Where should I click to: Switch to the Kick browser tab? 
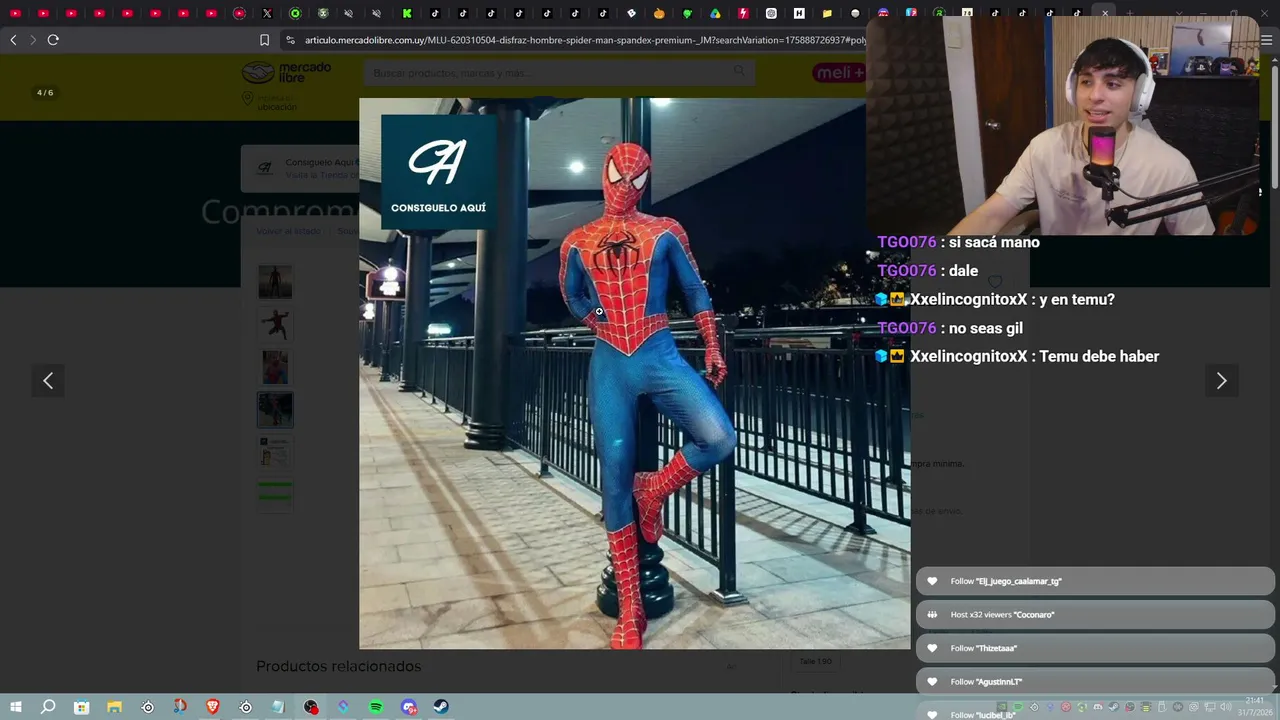407,14
